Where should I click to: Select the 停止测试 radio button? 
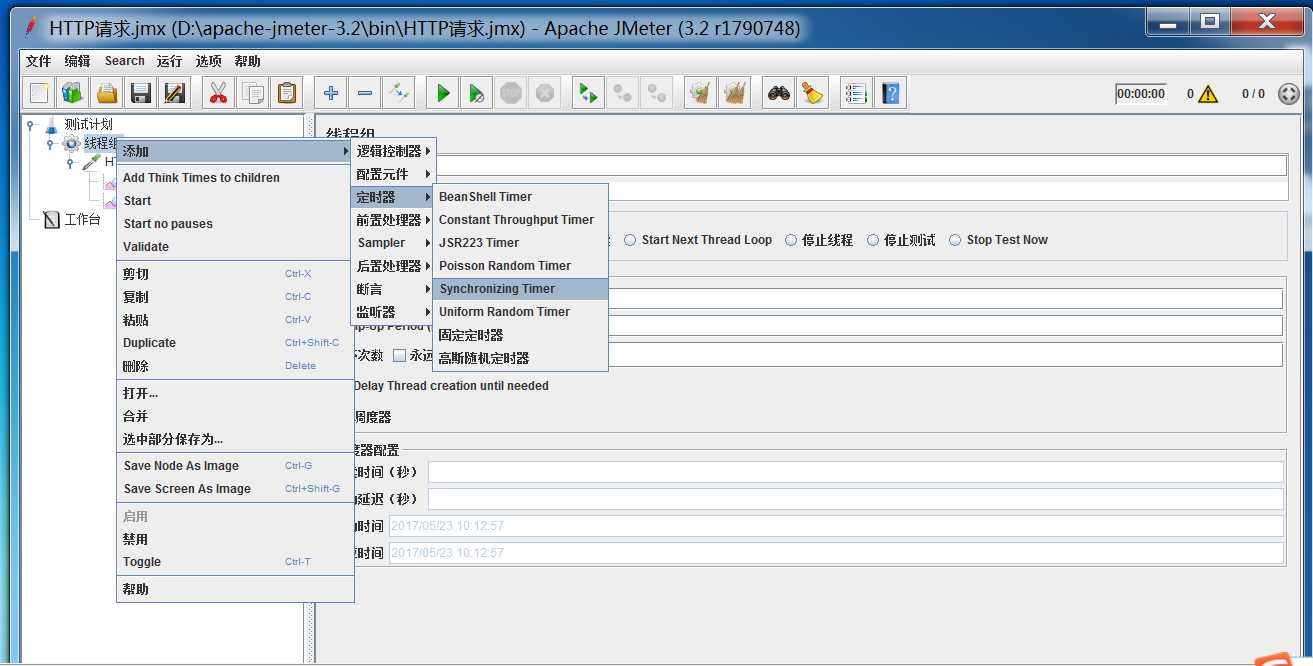pos(873,240)
